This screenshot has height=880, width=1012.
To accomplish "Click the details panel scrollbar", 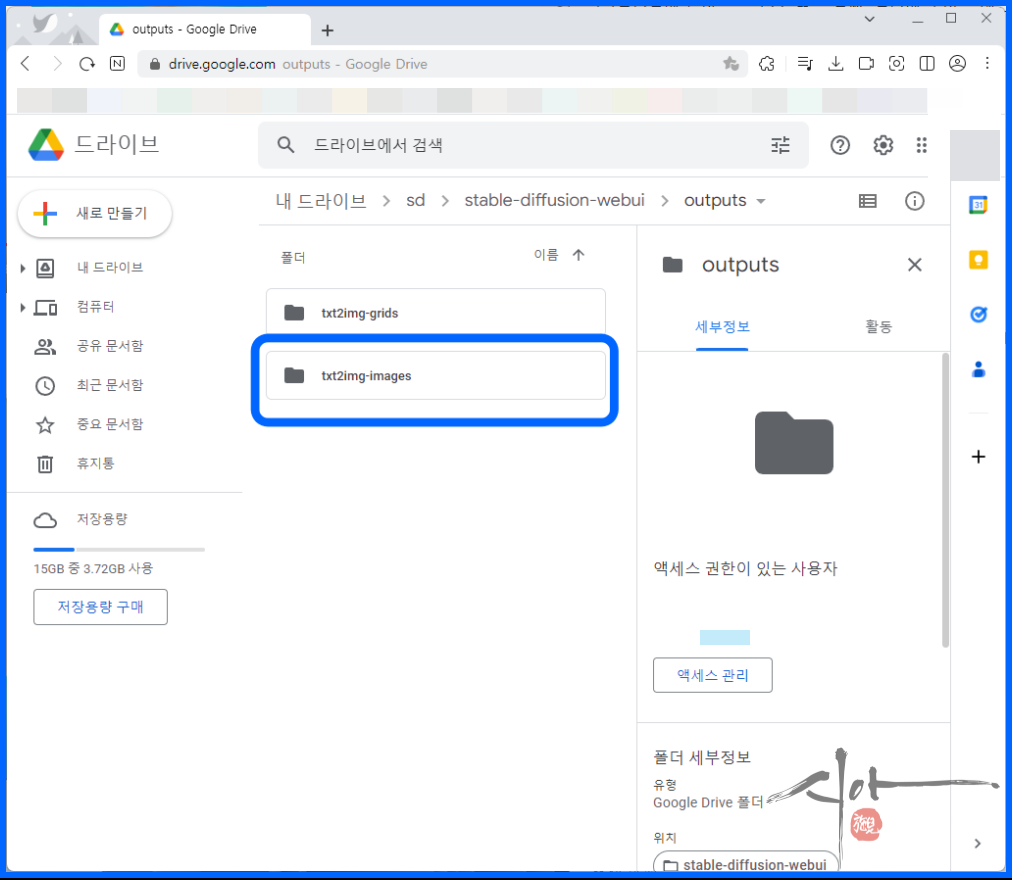I will coord(946,500).
